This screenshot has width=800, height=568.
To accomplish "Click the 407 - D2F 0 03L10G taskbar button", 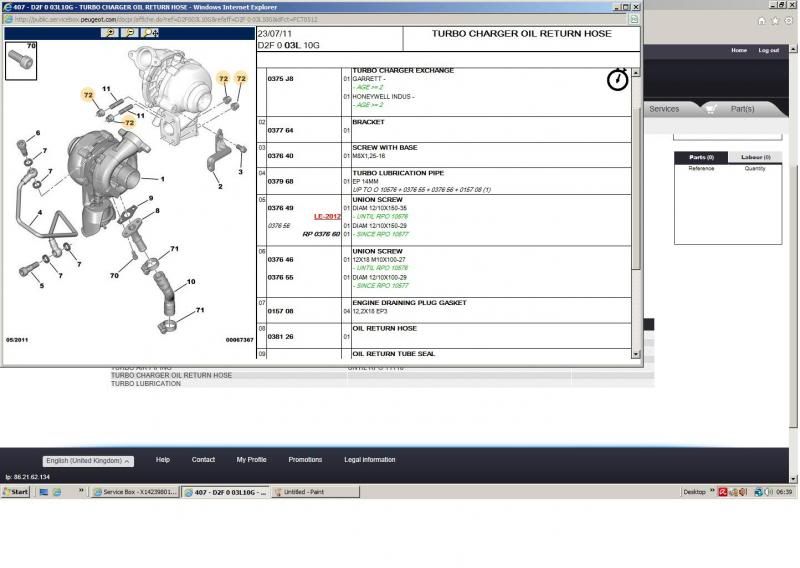I will [226, 492].
